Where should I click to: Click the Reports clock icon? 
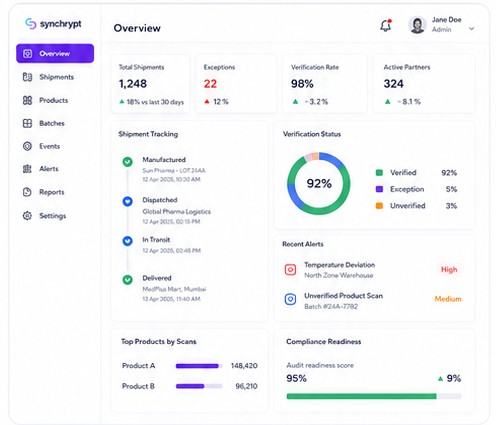click(27, 192)
